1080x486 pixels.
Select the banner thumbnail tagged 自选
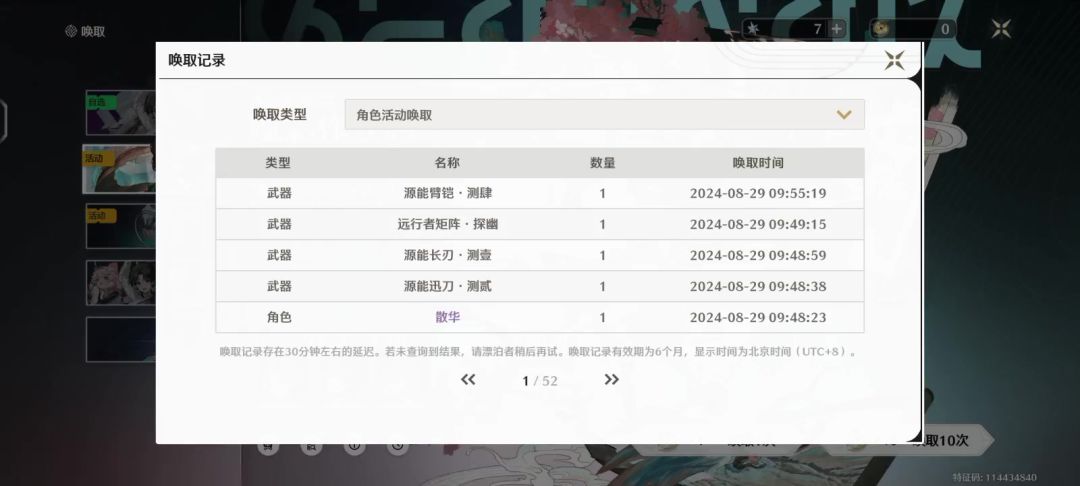point(121,112)
